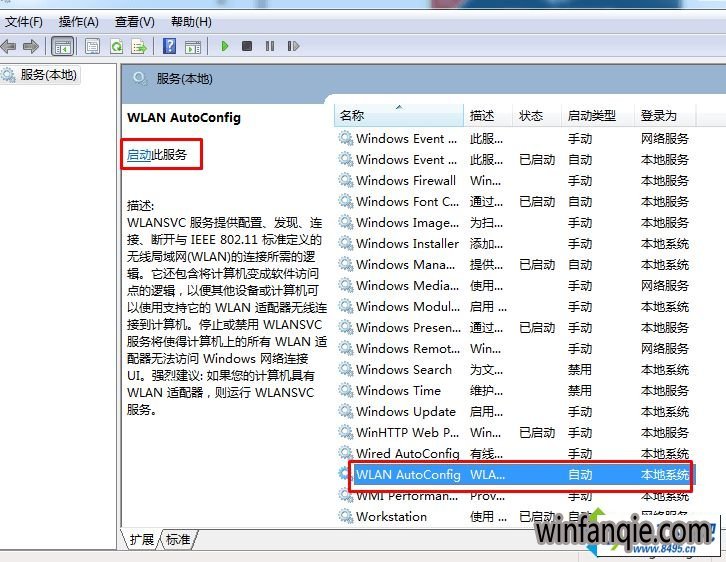Select the Windows Modul... service name

[x=408, y=306]
